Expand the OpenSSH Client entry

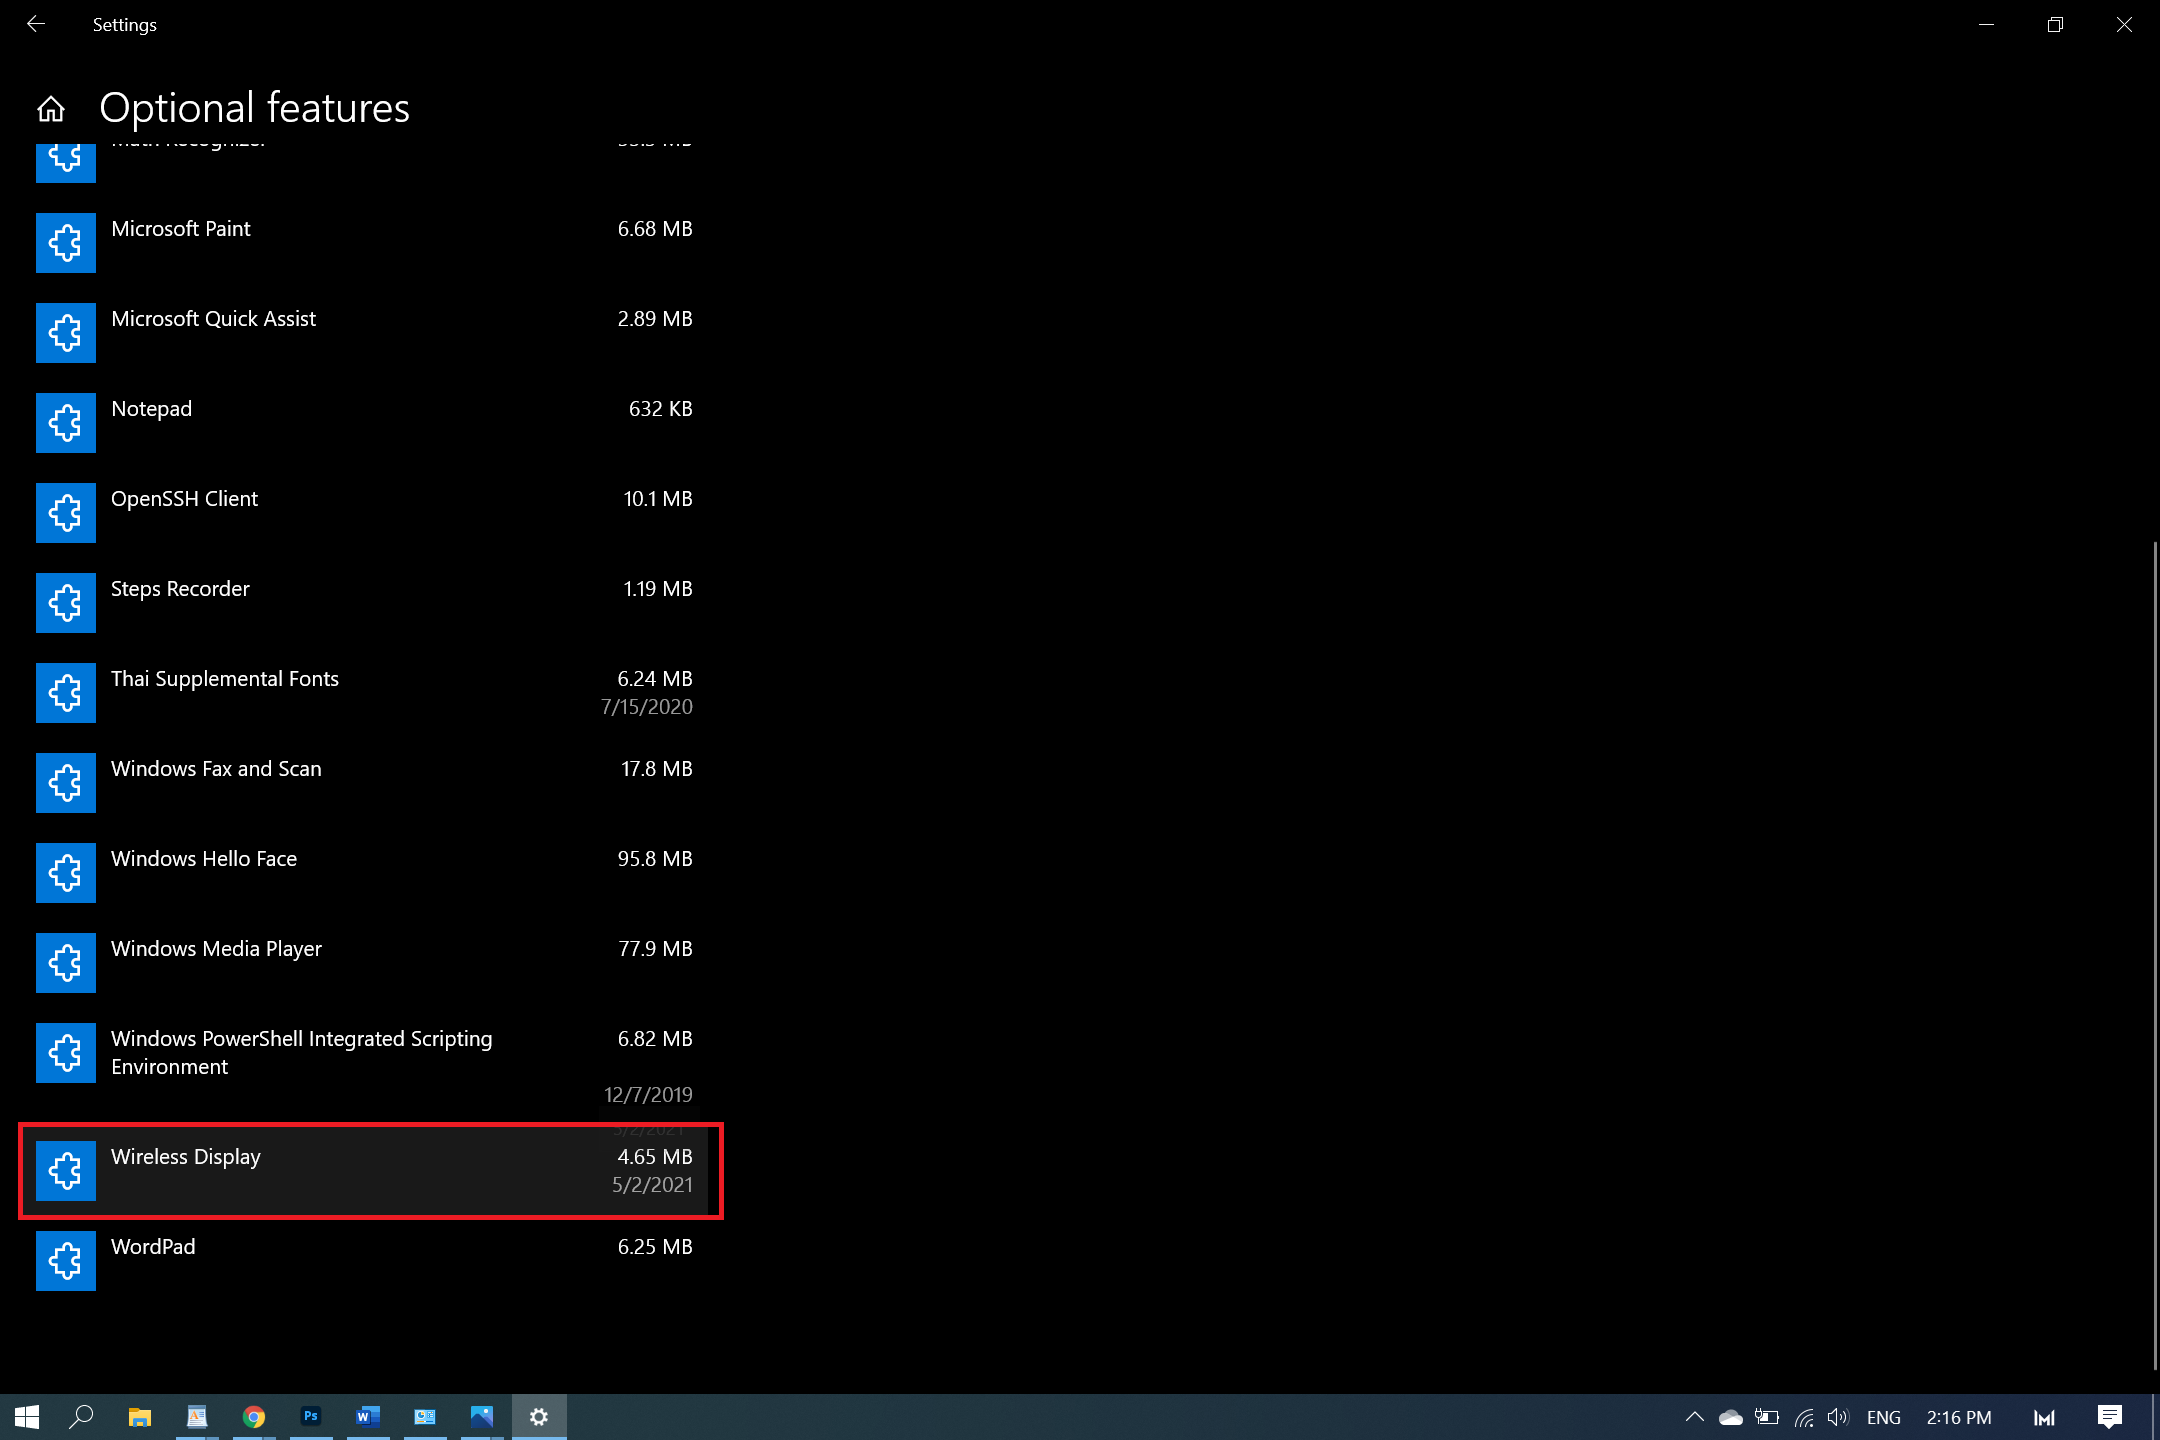pos(364,513)
